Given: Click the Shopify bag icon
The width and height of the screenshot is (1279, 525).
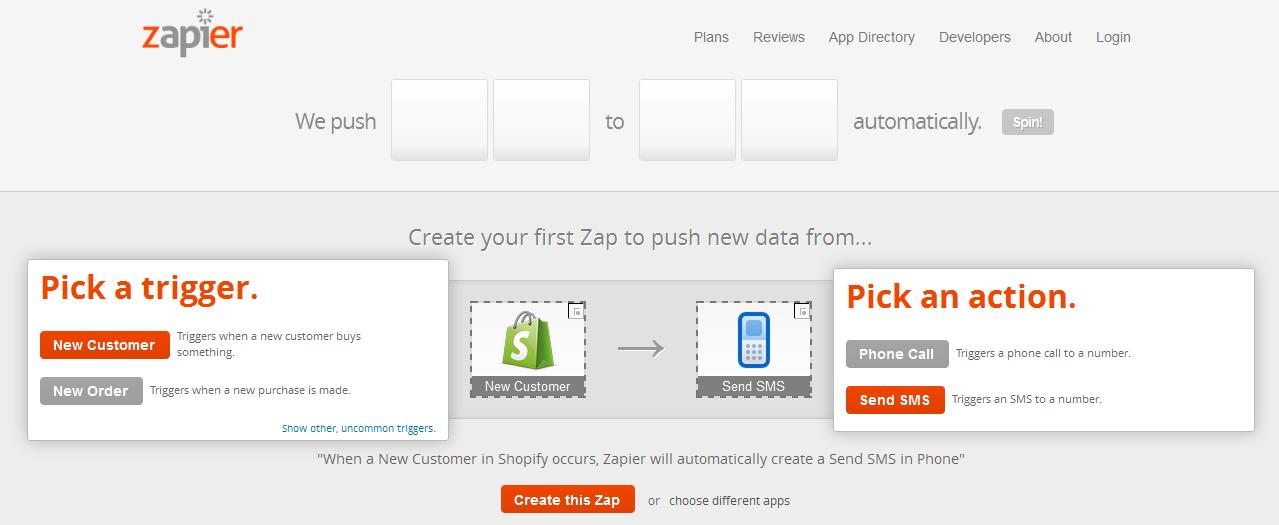Looking at the screenshot, I should (x=528, y=340).
